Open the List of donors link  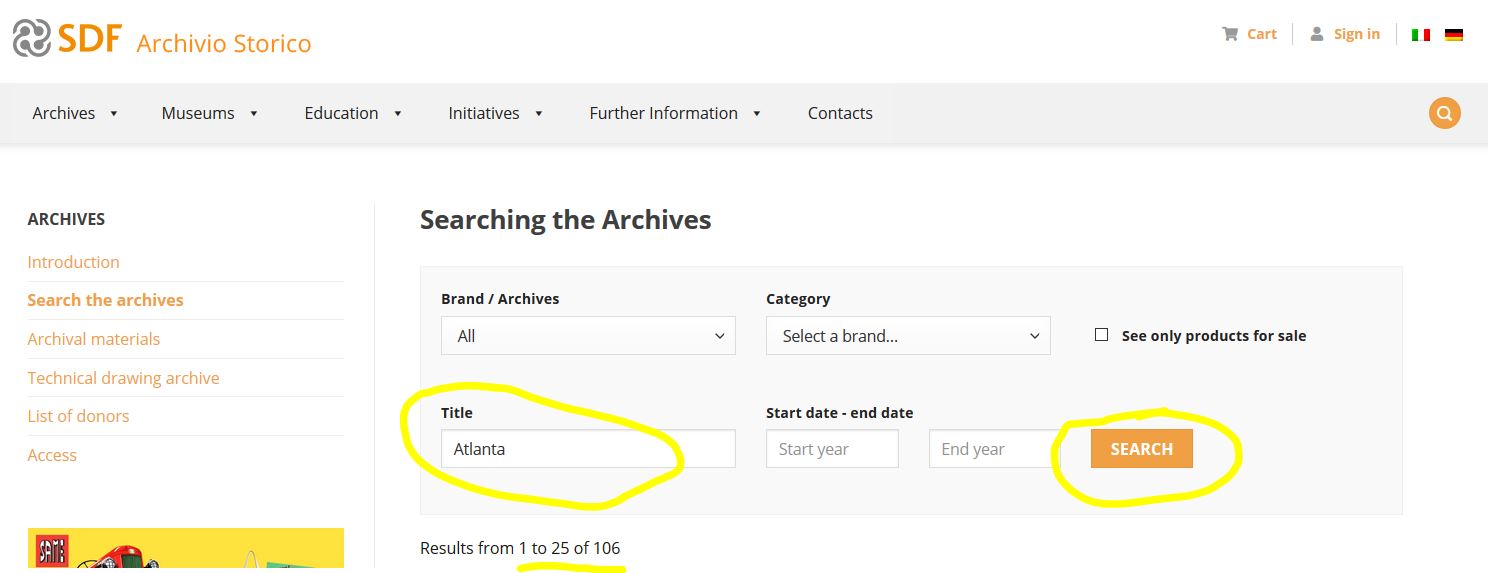pyautogui.click(x=78, y=416)
